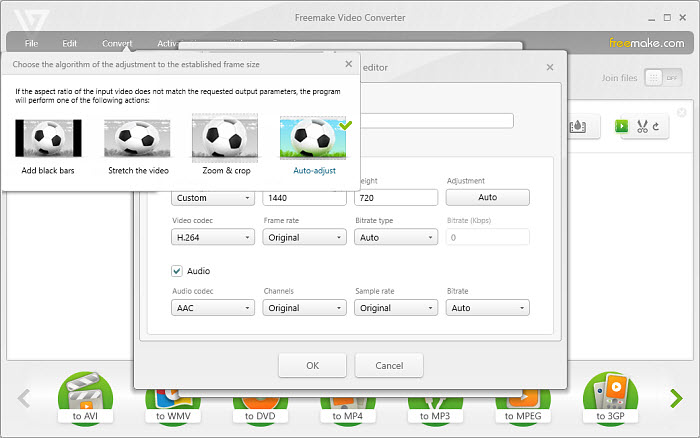Click the rotate arrow icon
This screenshot has width=700, height=438.
pos(656,126)
